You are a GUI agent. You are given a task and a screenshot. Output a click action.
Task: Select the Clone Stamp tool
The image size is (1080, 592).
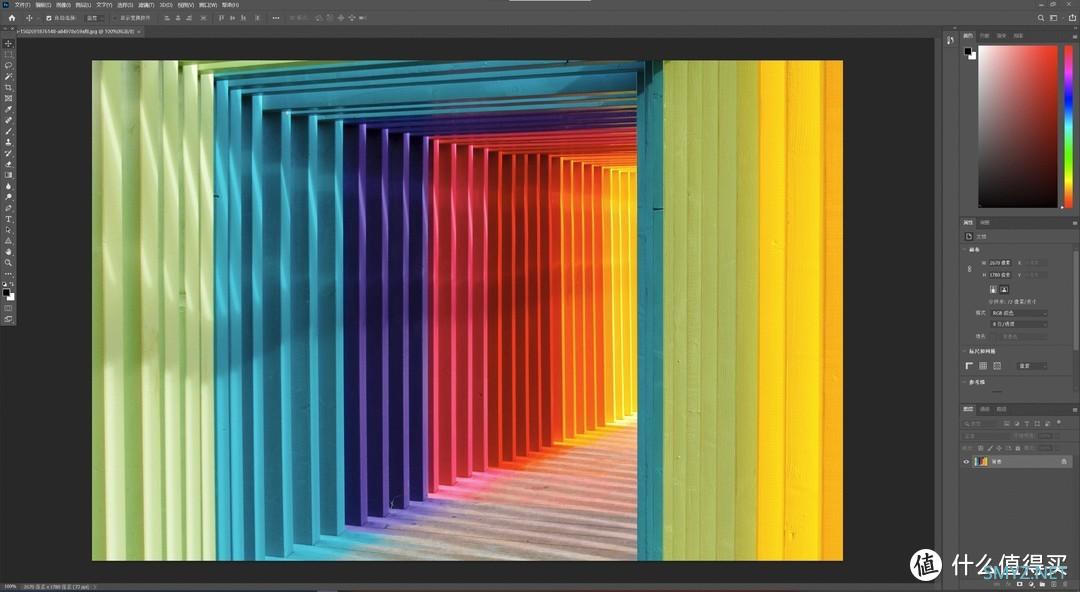9,143
